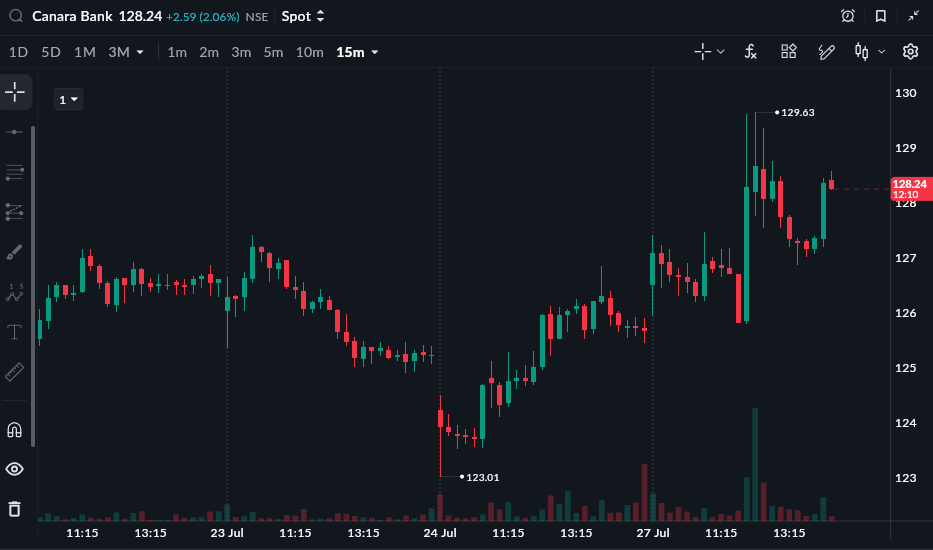Open the indicators fx menu
Image resolution: width=933 pixels, height=550 pixels.
[x=751, y=52]
